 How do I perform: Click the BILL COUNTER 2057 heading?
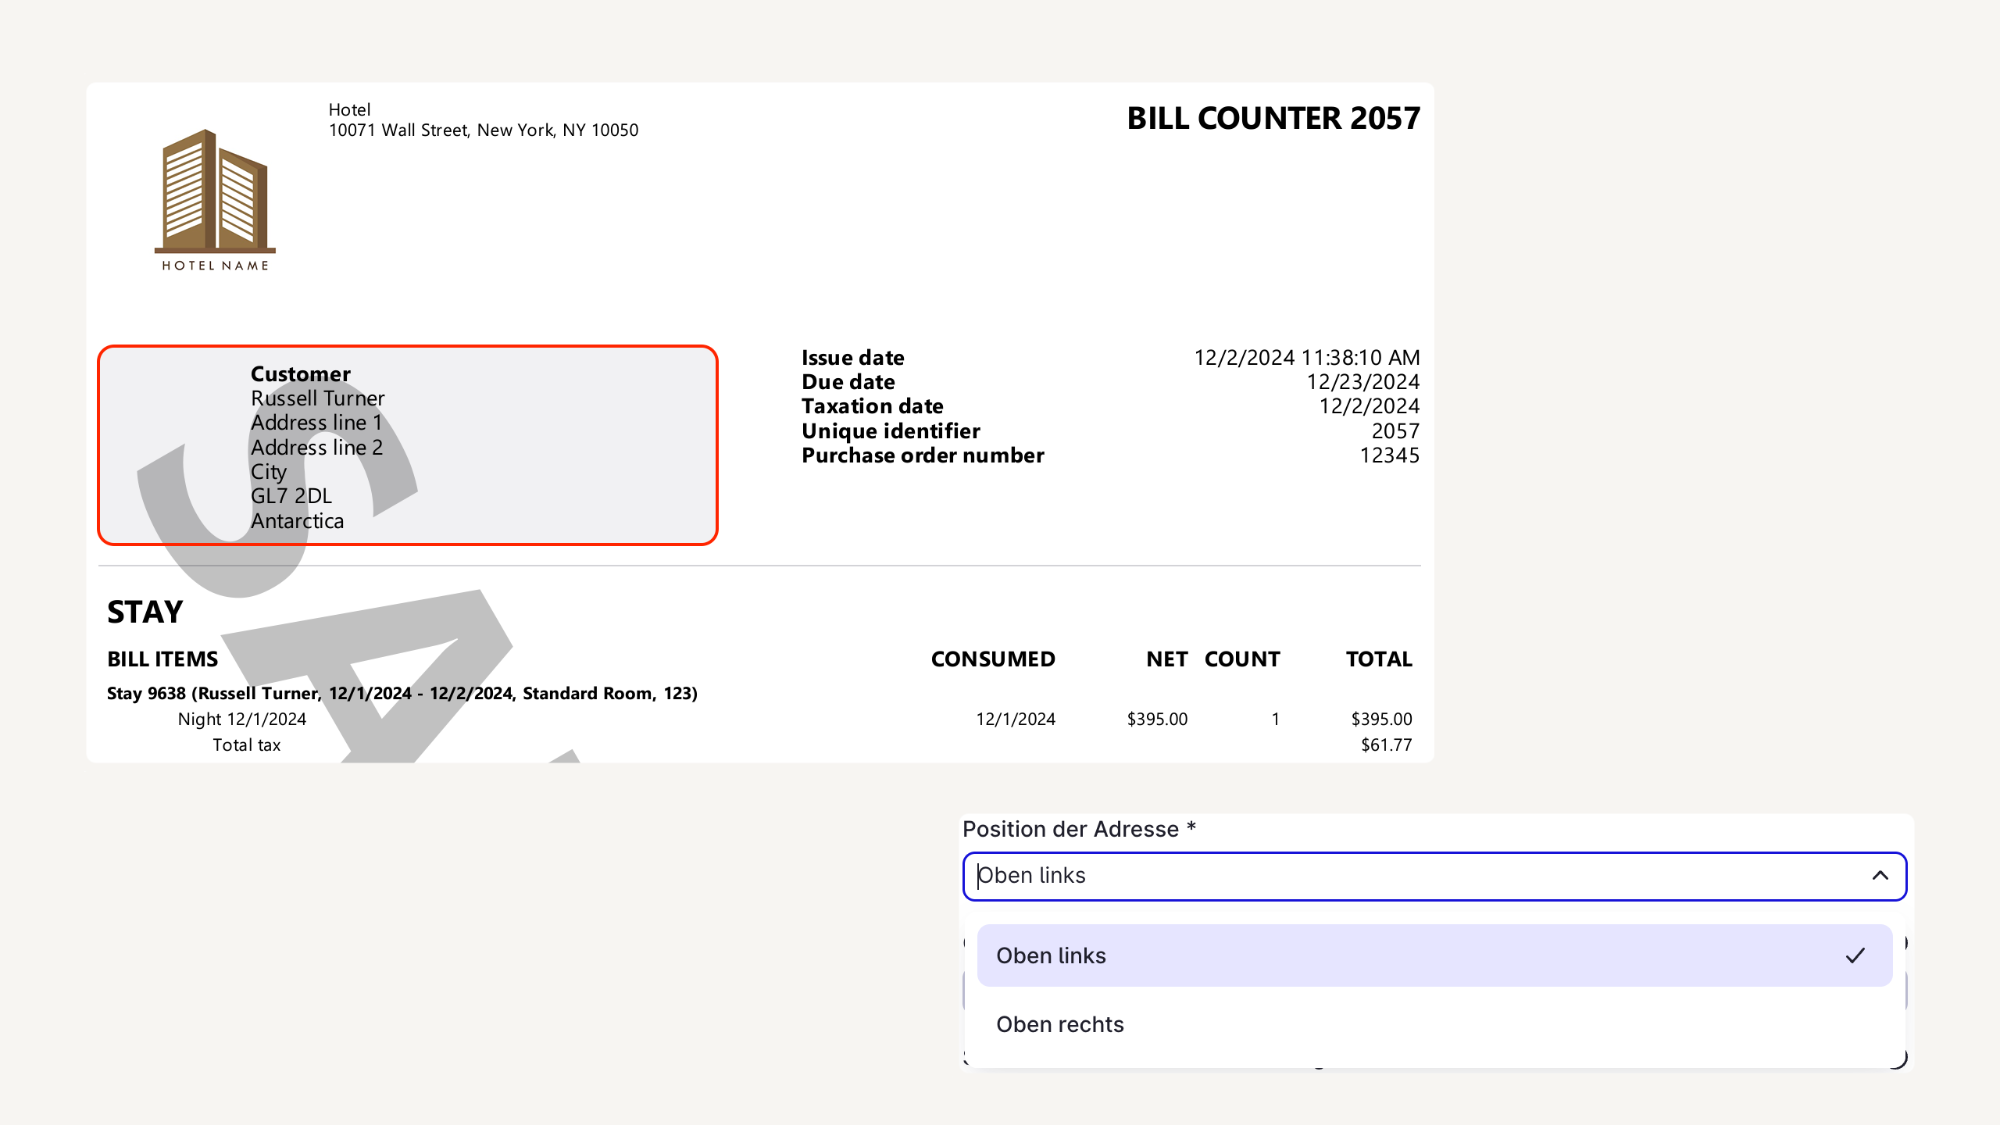click(1273, 119)
